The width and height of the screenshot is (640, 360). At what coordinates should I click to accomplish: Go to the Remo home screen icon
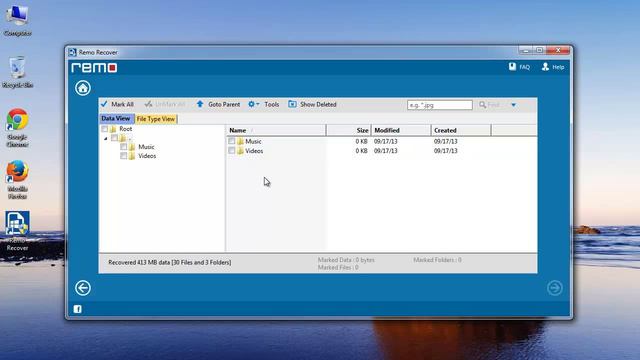point(83,88)
